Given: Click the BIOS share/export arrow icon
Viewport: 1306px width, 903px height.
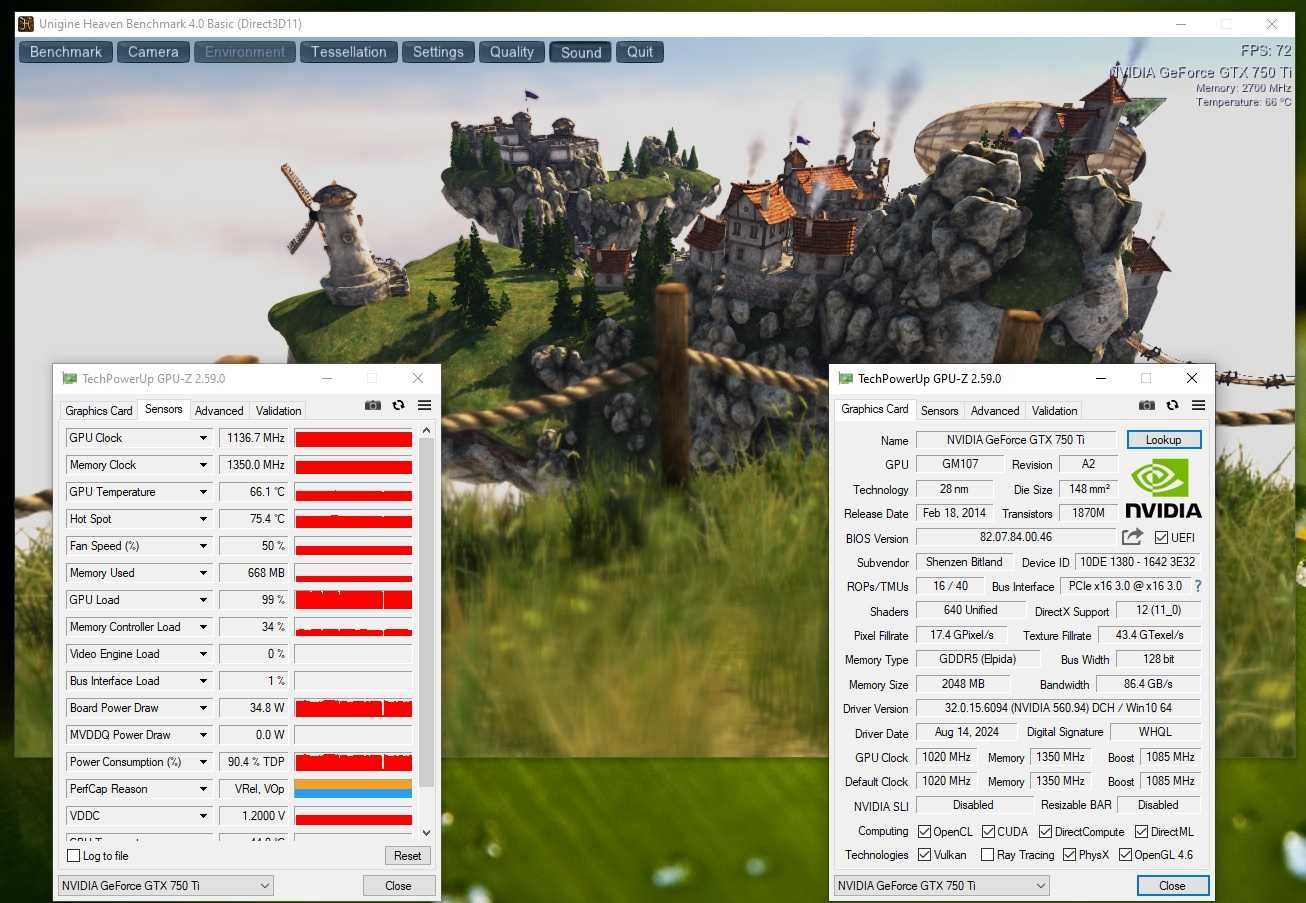Looking at the screenshot, I should click(1132, 537).
